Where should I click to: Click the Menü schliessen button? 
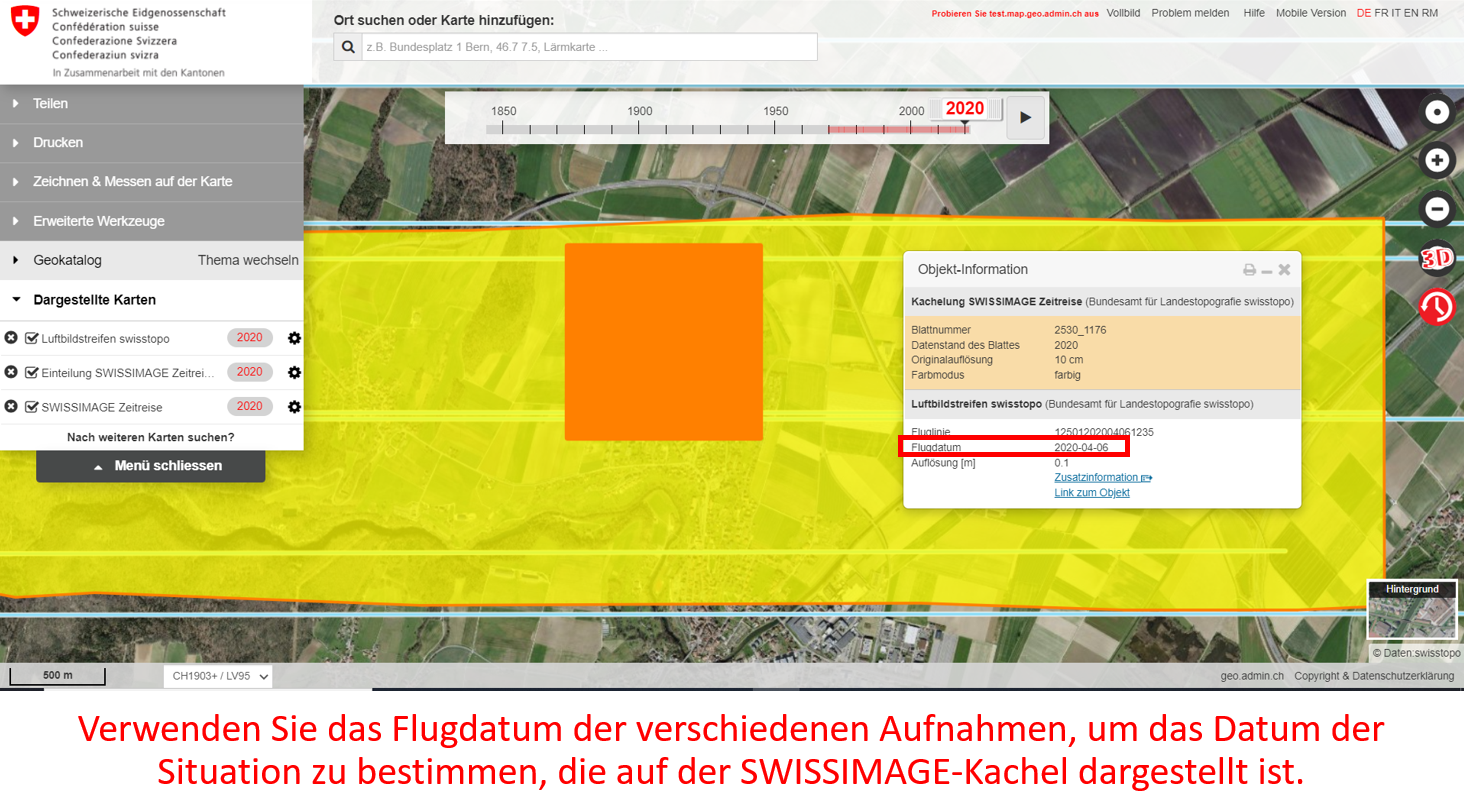(x=151, y=466)
